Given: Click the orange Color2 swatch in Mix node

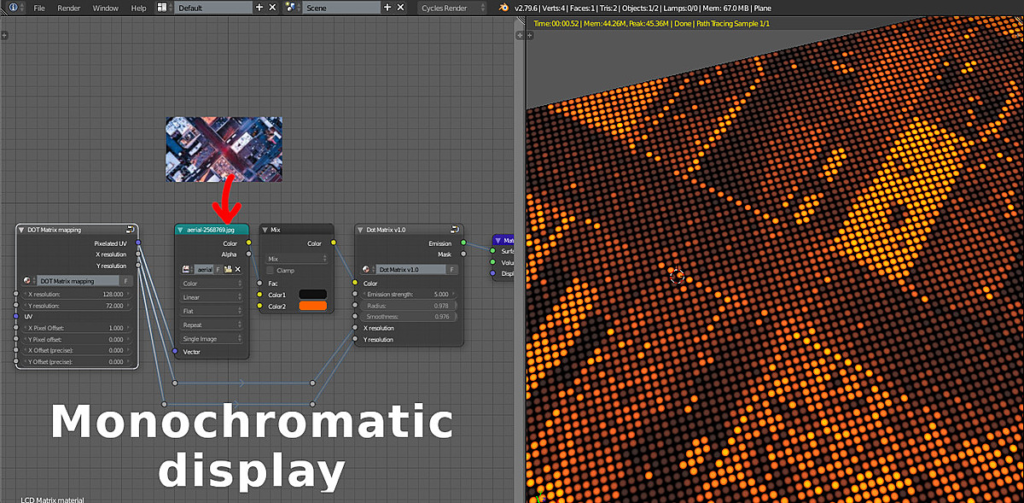Looking at the screenshot, I should click(312, 306).
